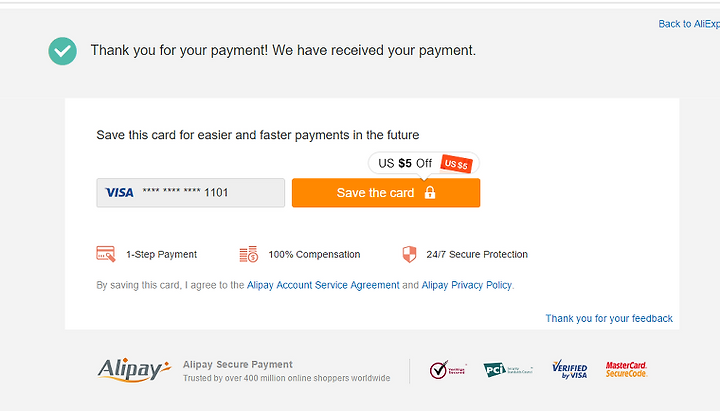Image resolution: width=720 pixels, height=411 pixels.
Task: Click the Back to AliExpress link
Action: click(689, 24)
